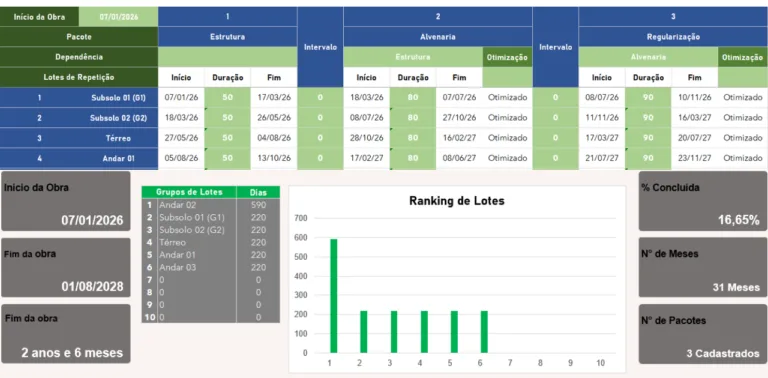Viewport: 768px width, 378px height.
Task: Click the package number 1 header
Action: [x=228, y=17]
